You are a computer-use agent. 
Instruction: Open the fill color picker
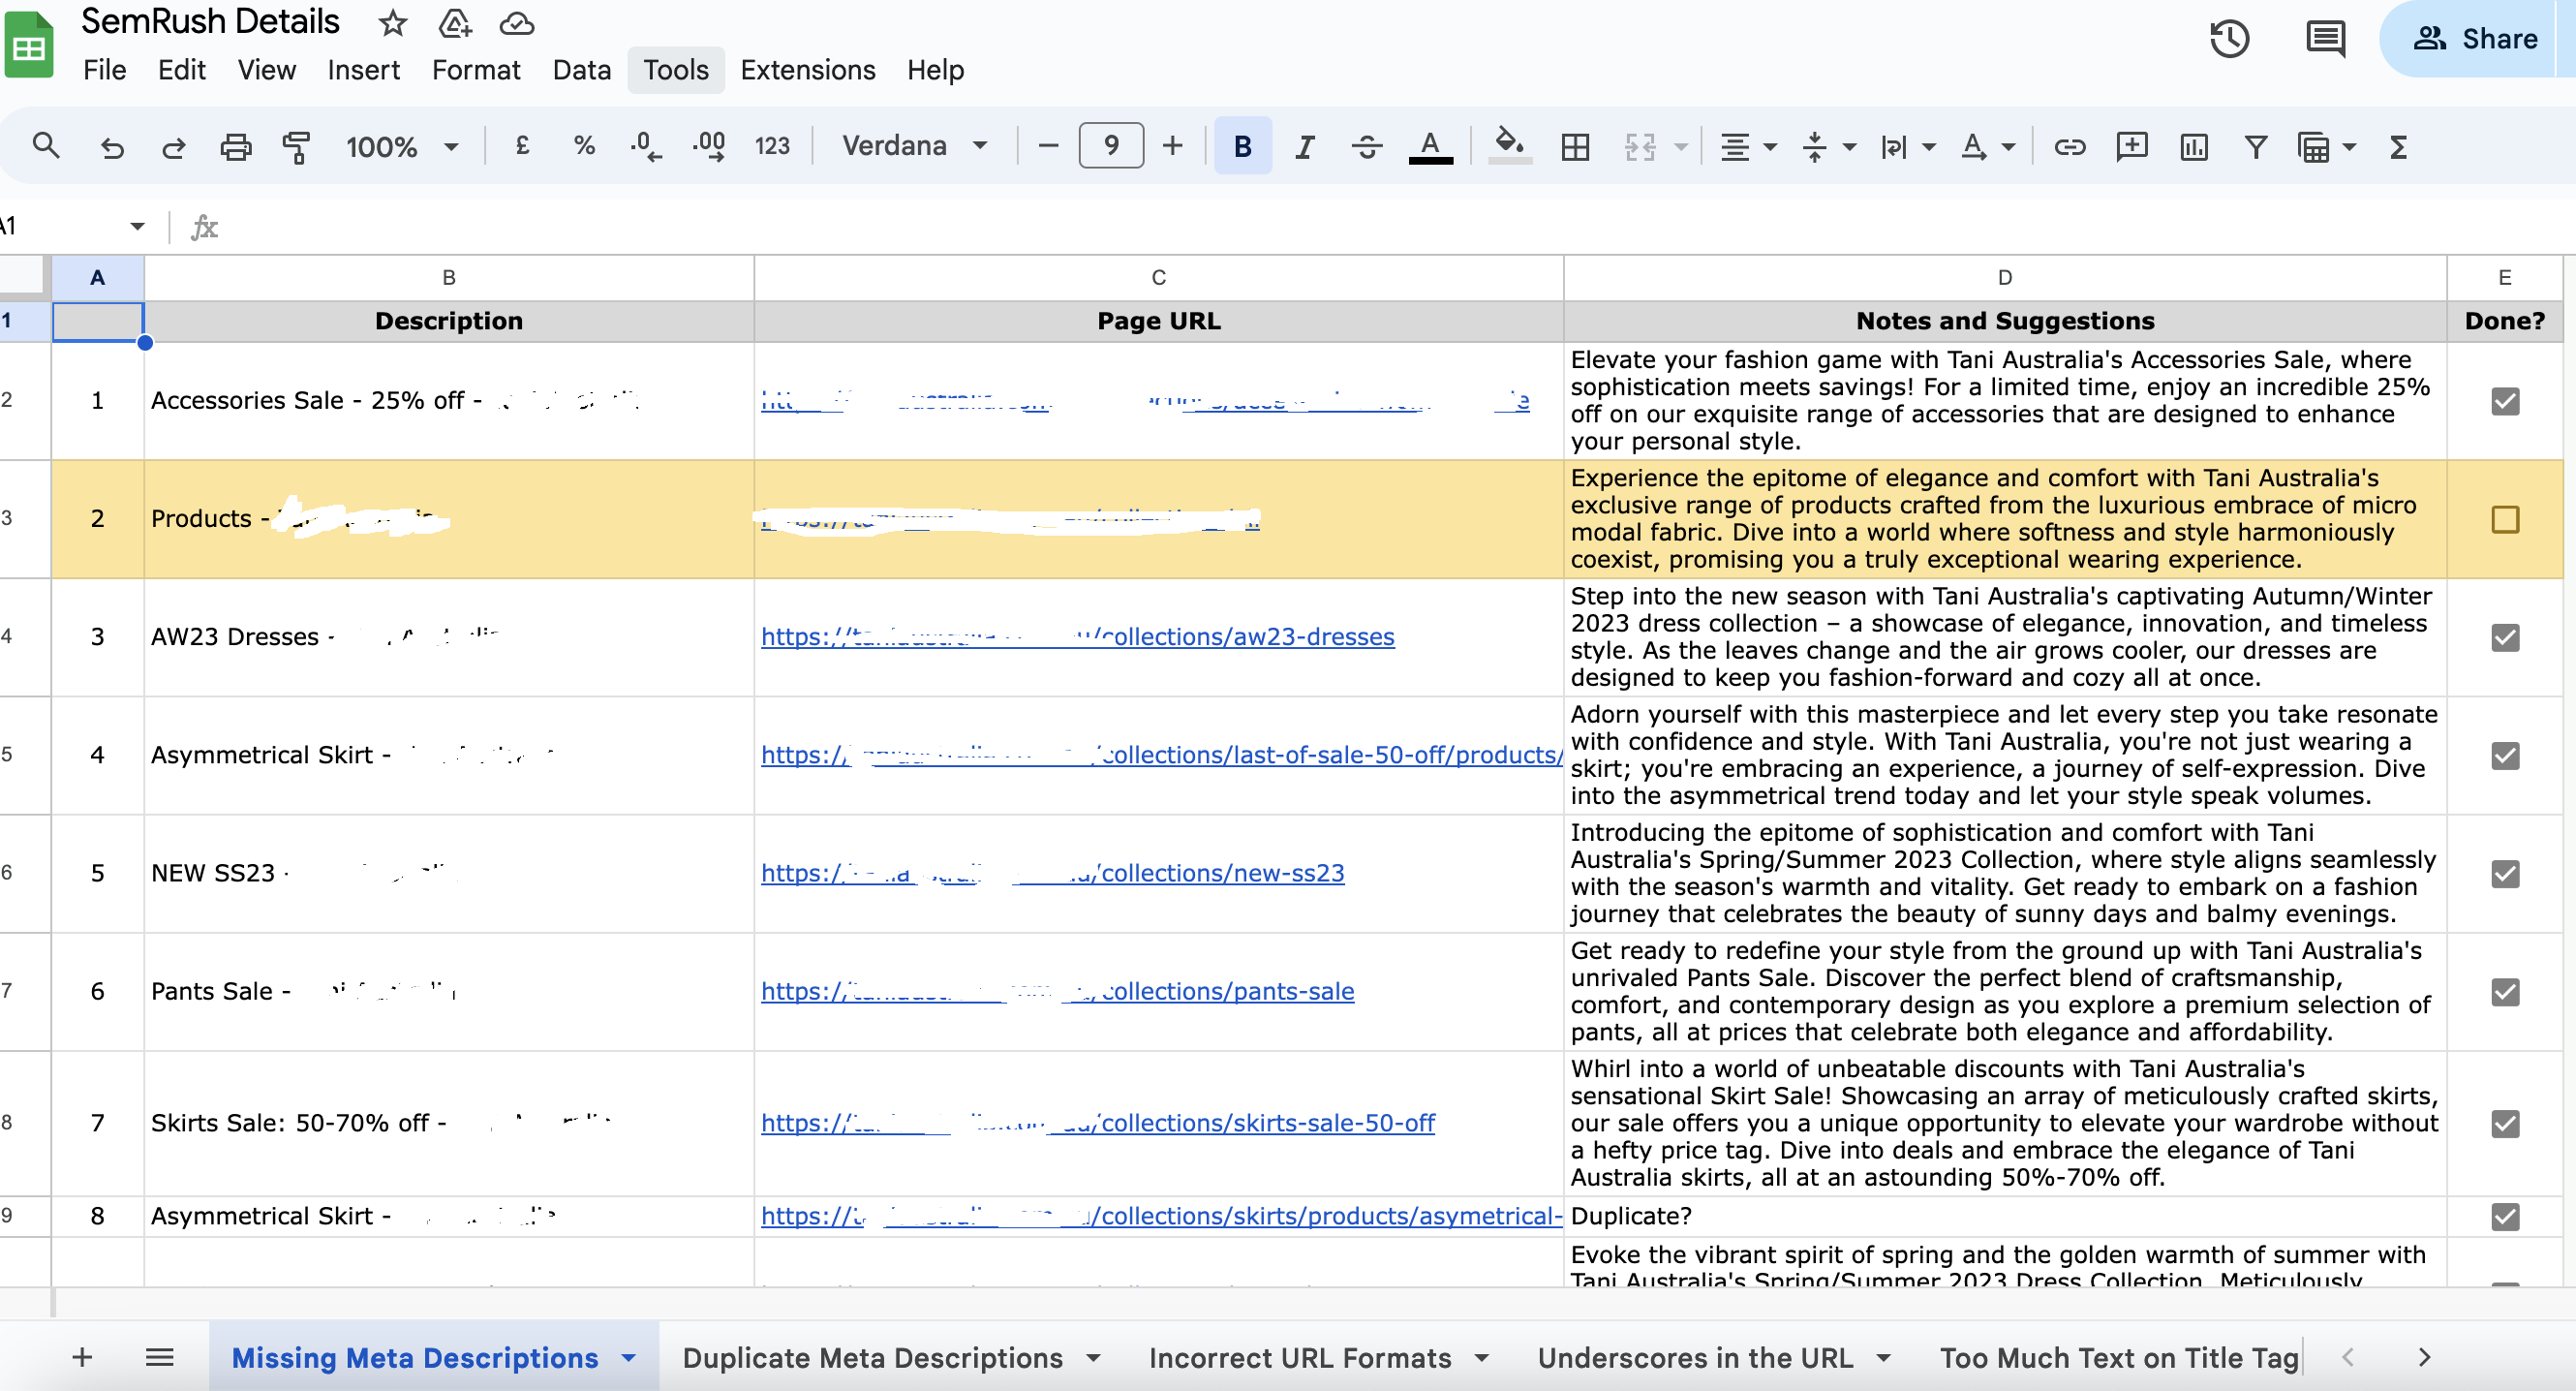tap(1508, 147)
